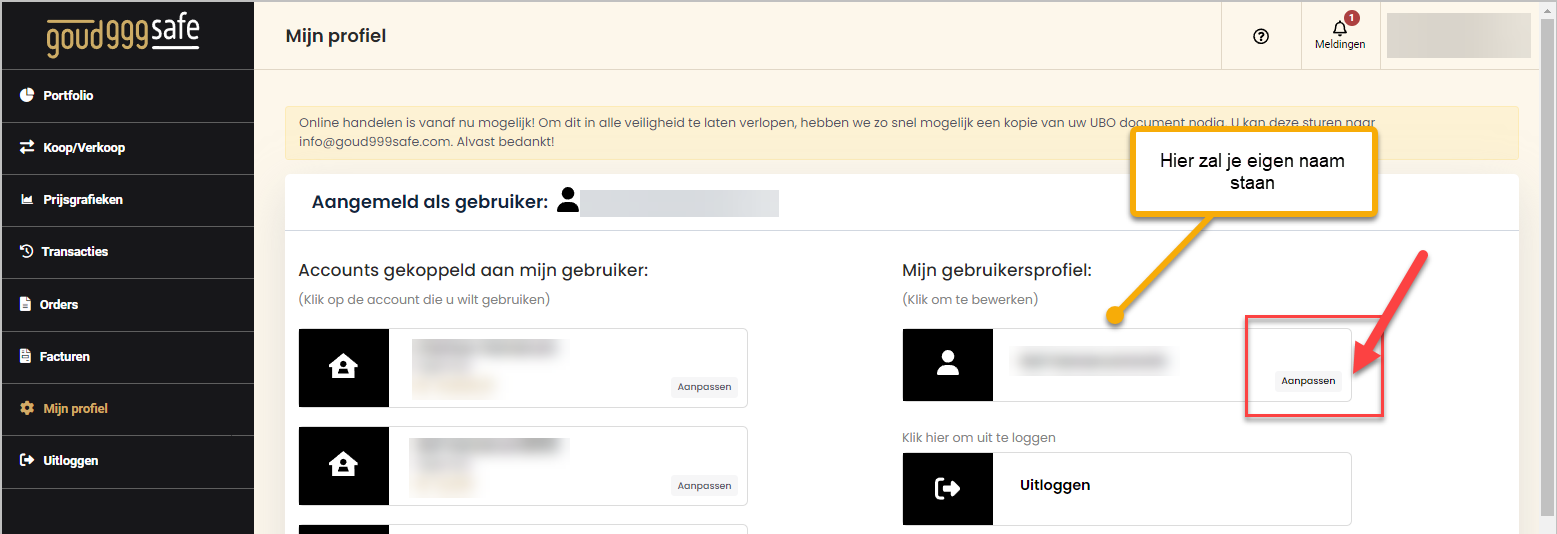Click the Facturen invoice icon
The image size is (1557, 534).
tap(26, 357)
